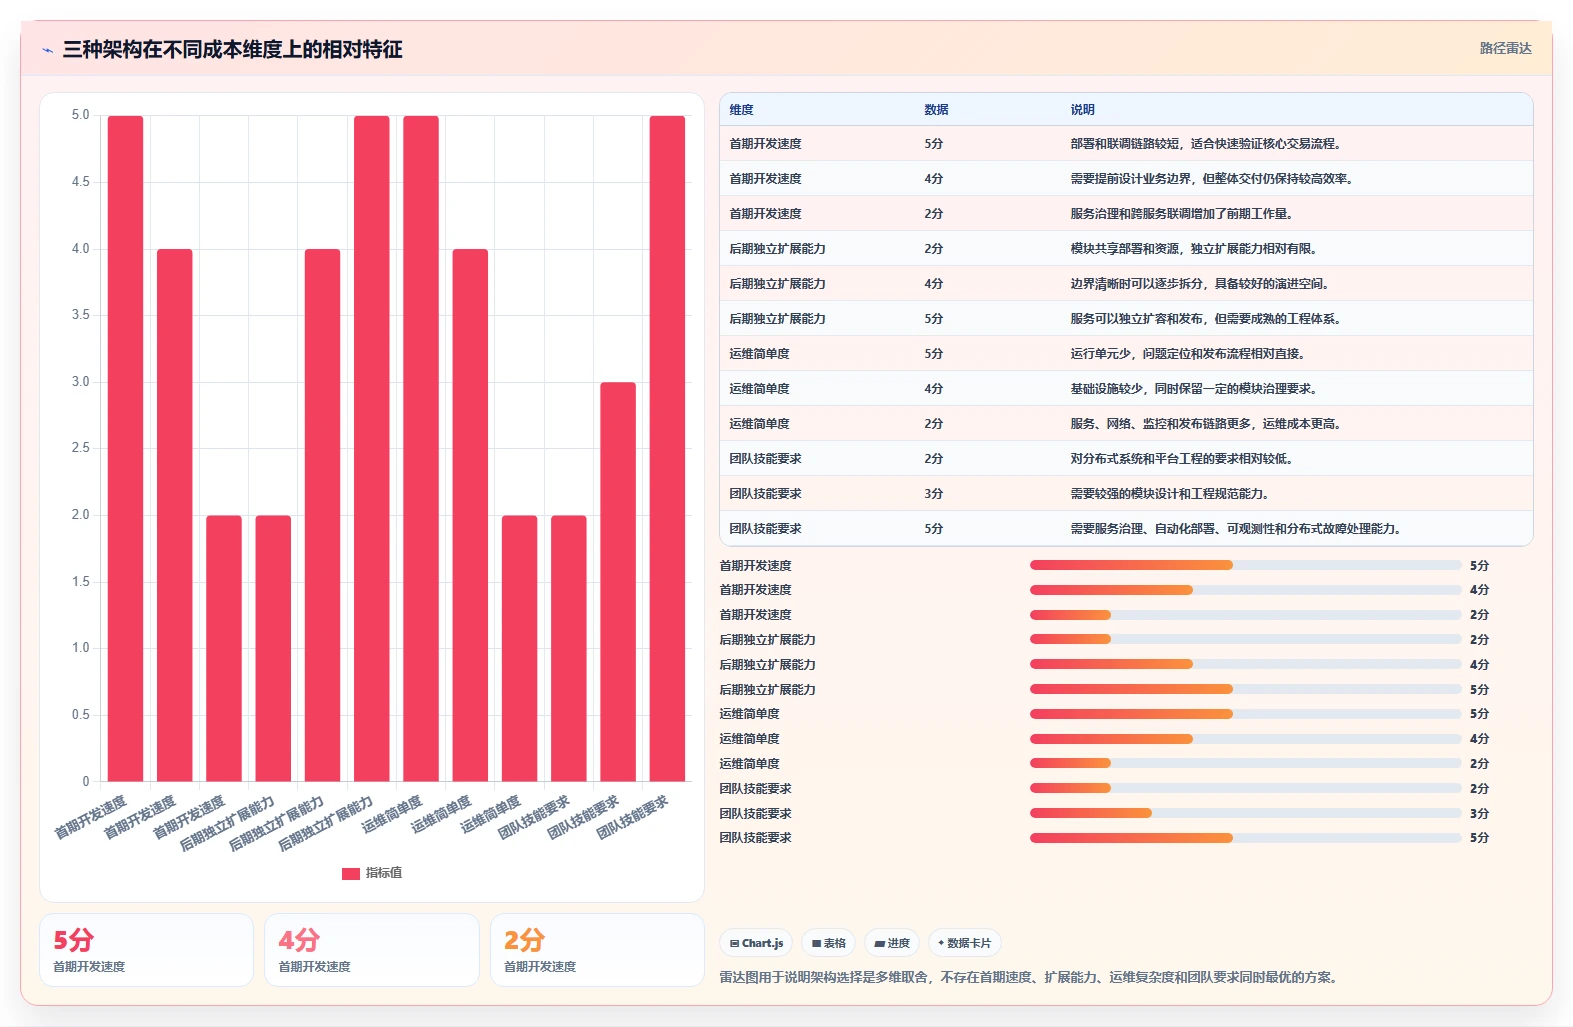Click the 2.5 y-axis label
1573x1027 pixels.
(80, 448)
